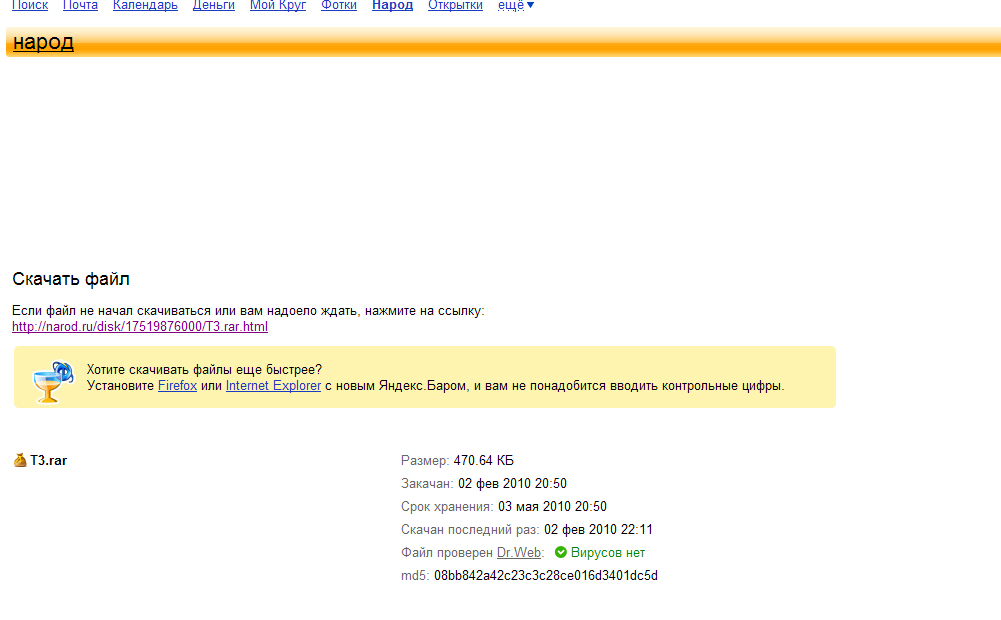
Task: Follow the Internet Explorer install link
Action: (x=273, y=386)
